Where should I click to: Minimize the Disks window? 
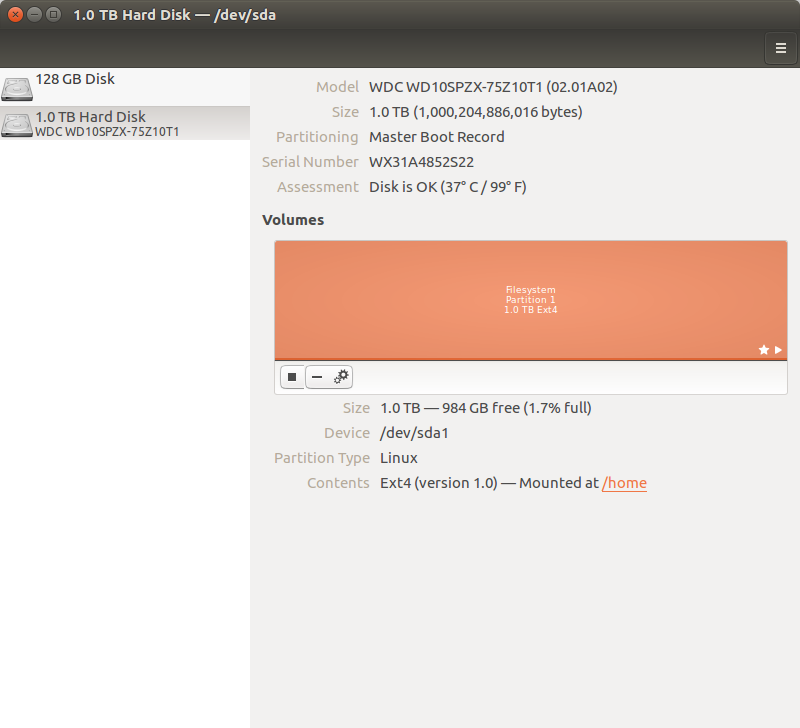click(34, 14)
